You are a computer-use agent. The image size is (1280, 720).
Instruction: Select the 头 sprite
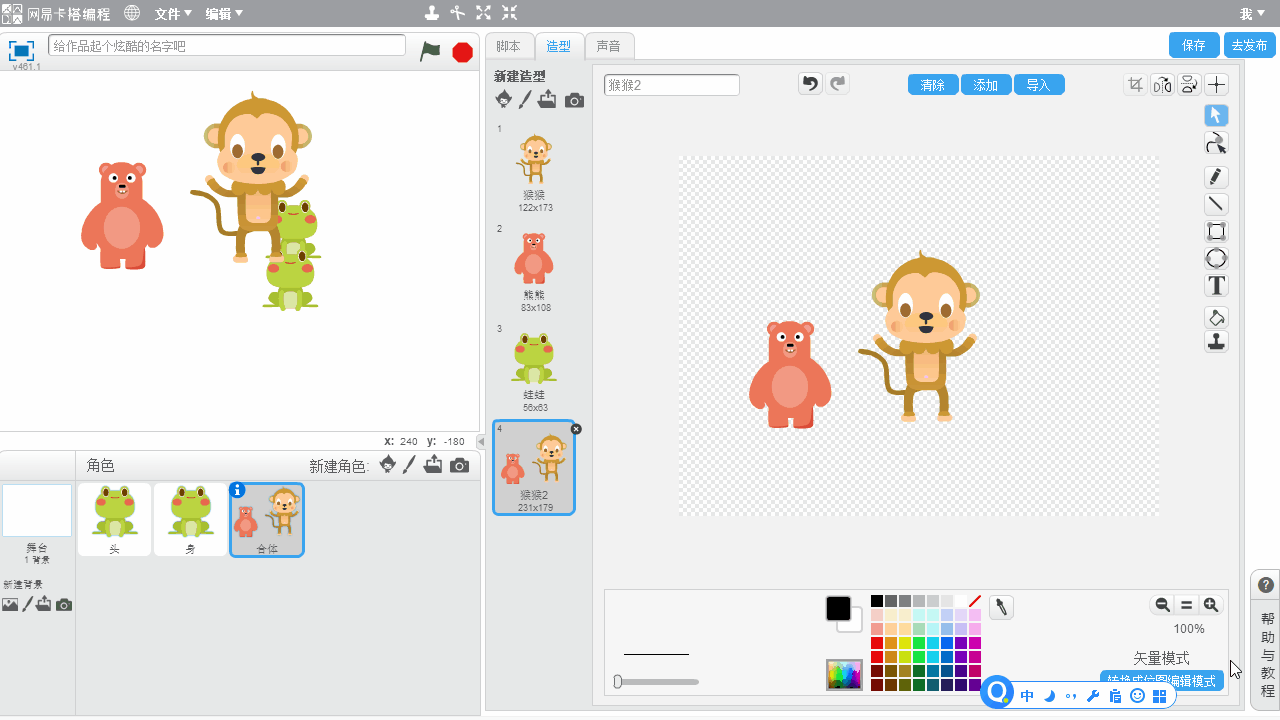coord(114,519)
